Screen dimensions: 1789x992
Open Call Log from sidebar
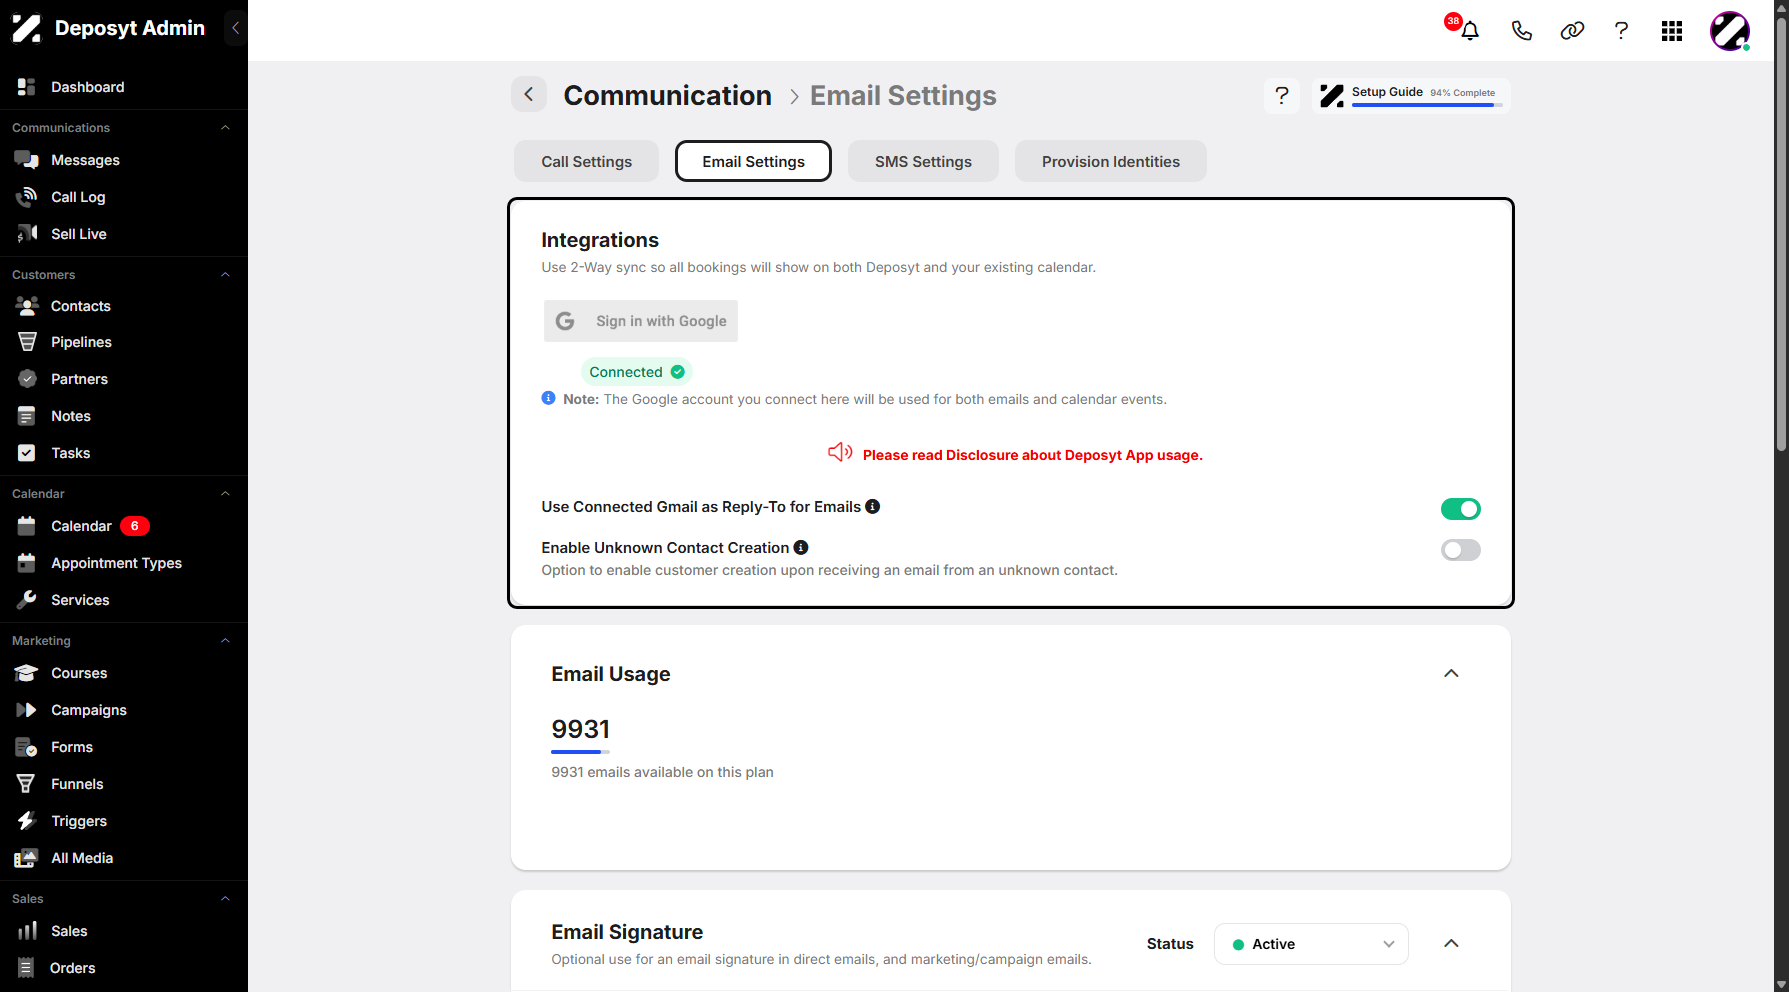pos(78,197)
